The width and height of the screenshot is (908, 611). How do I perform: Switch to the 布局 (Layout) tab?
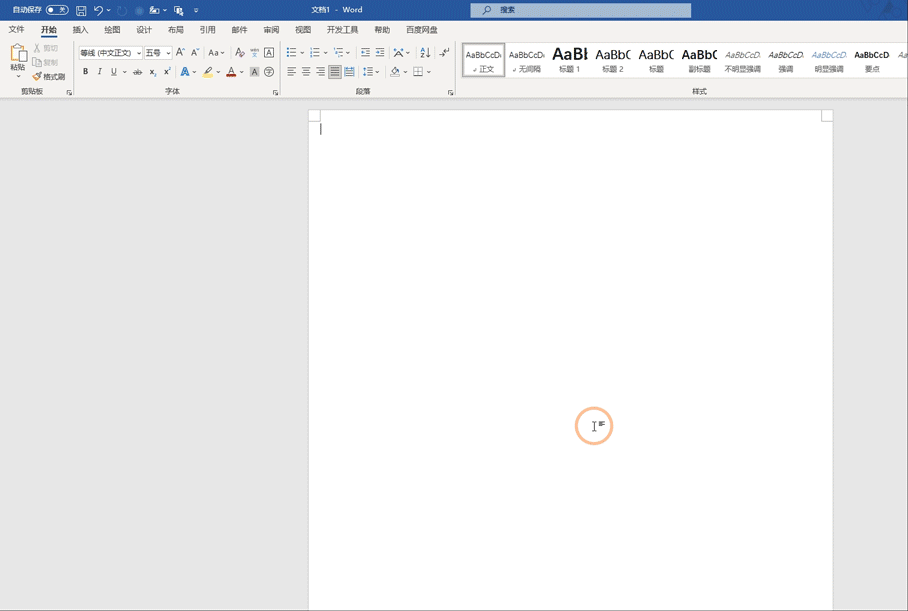pos(175,30)
